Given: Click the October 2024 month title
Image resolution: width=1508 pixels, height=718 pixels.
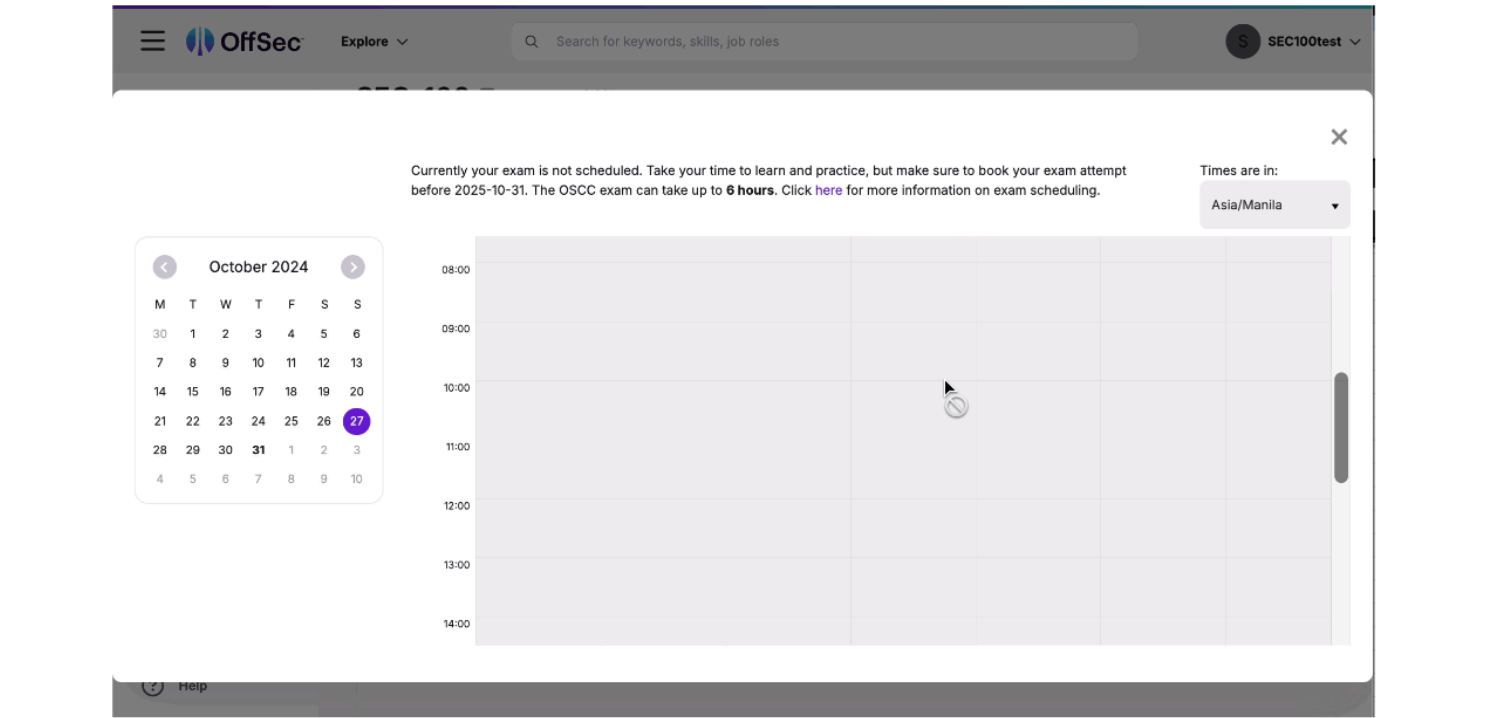Looking at the screenshot, I should point(258,267).
